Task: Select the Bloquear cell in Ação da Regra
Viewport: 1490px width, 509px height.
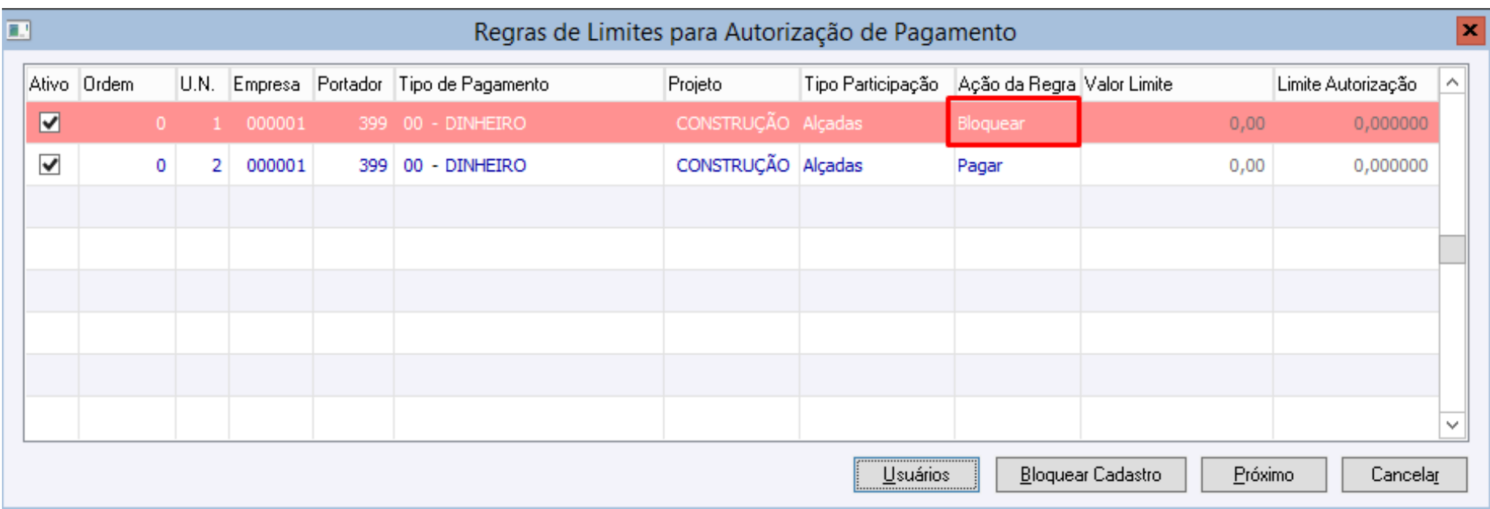Action: pos(1013,124)
